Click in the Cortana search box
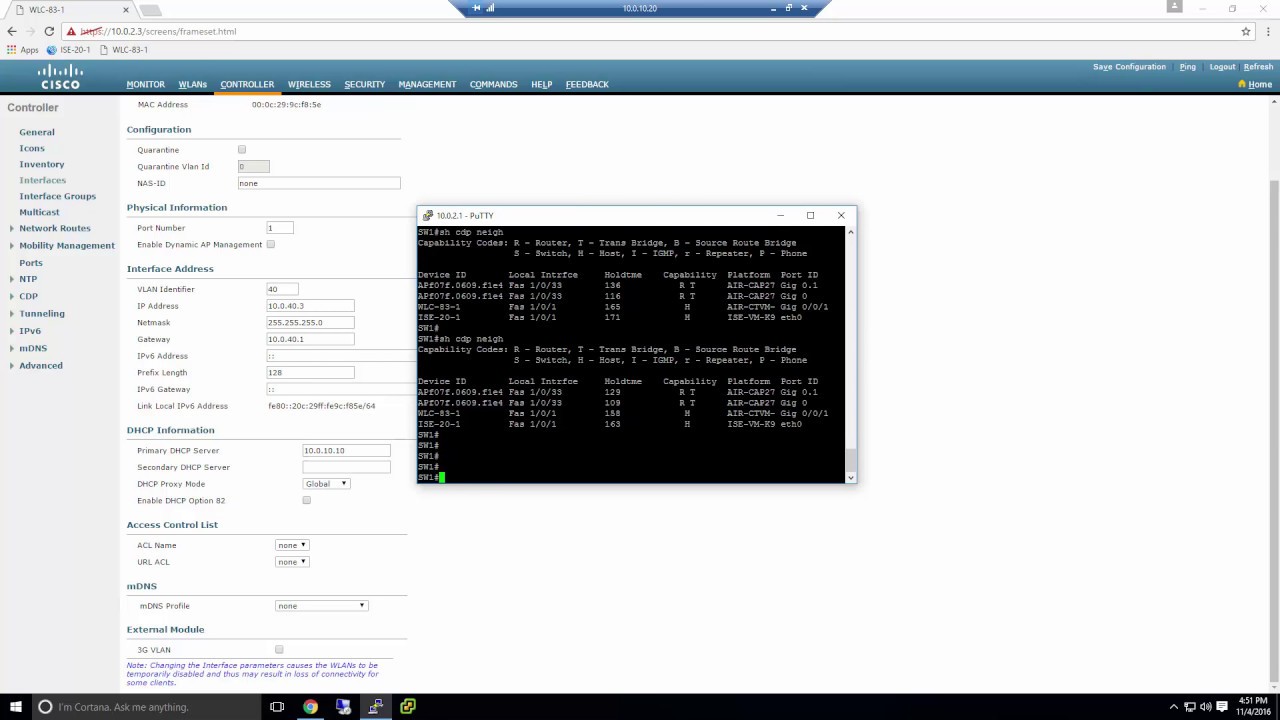1280x720 pixels. [145, 707]
